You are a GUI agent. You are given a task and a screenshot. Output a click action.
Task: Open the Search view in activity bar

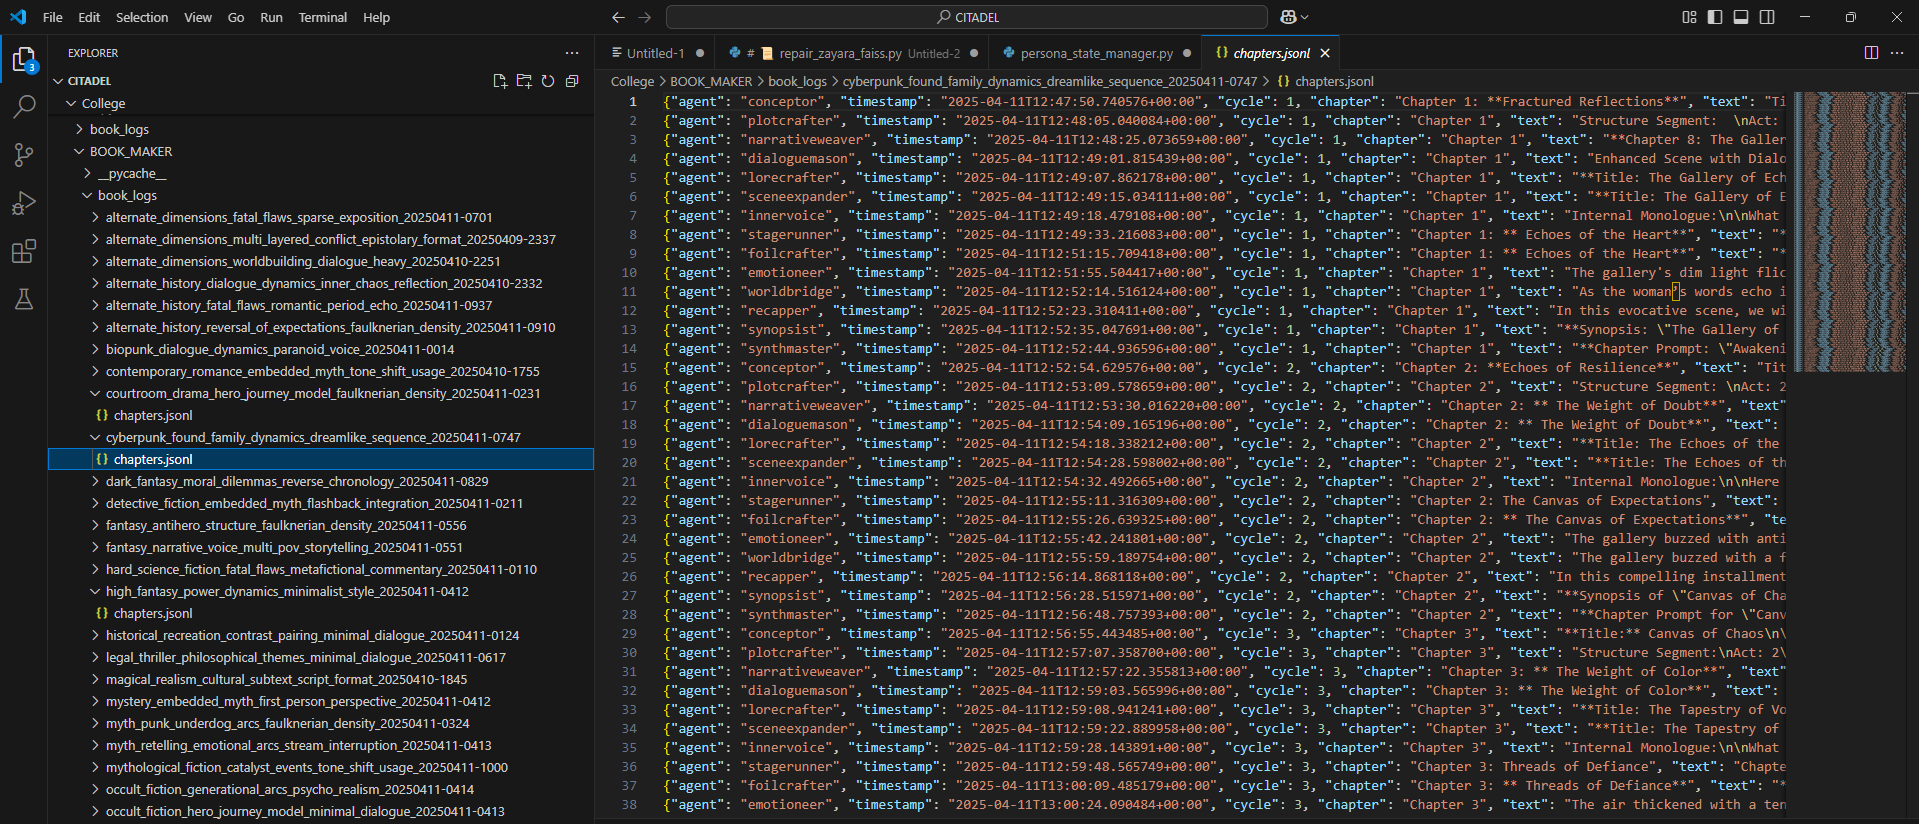click(24, 106)
